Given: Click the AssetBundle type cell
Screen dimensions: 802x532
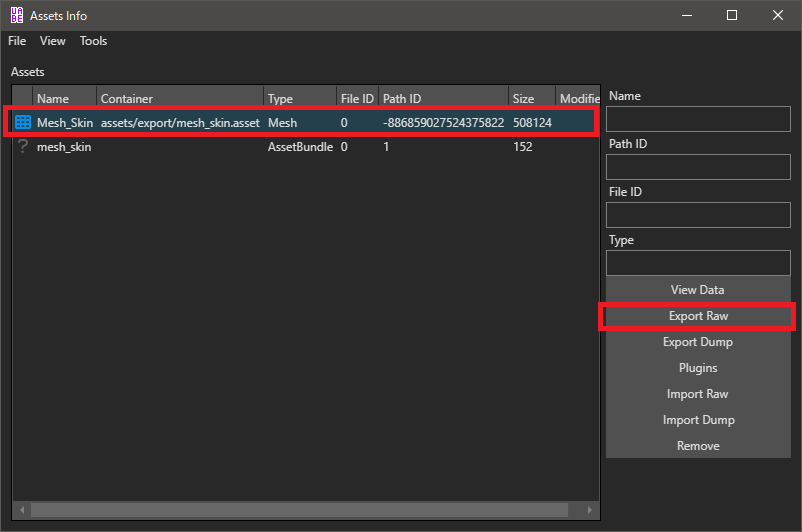Looking at the screenshot, I should click(x=300, y=147).
